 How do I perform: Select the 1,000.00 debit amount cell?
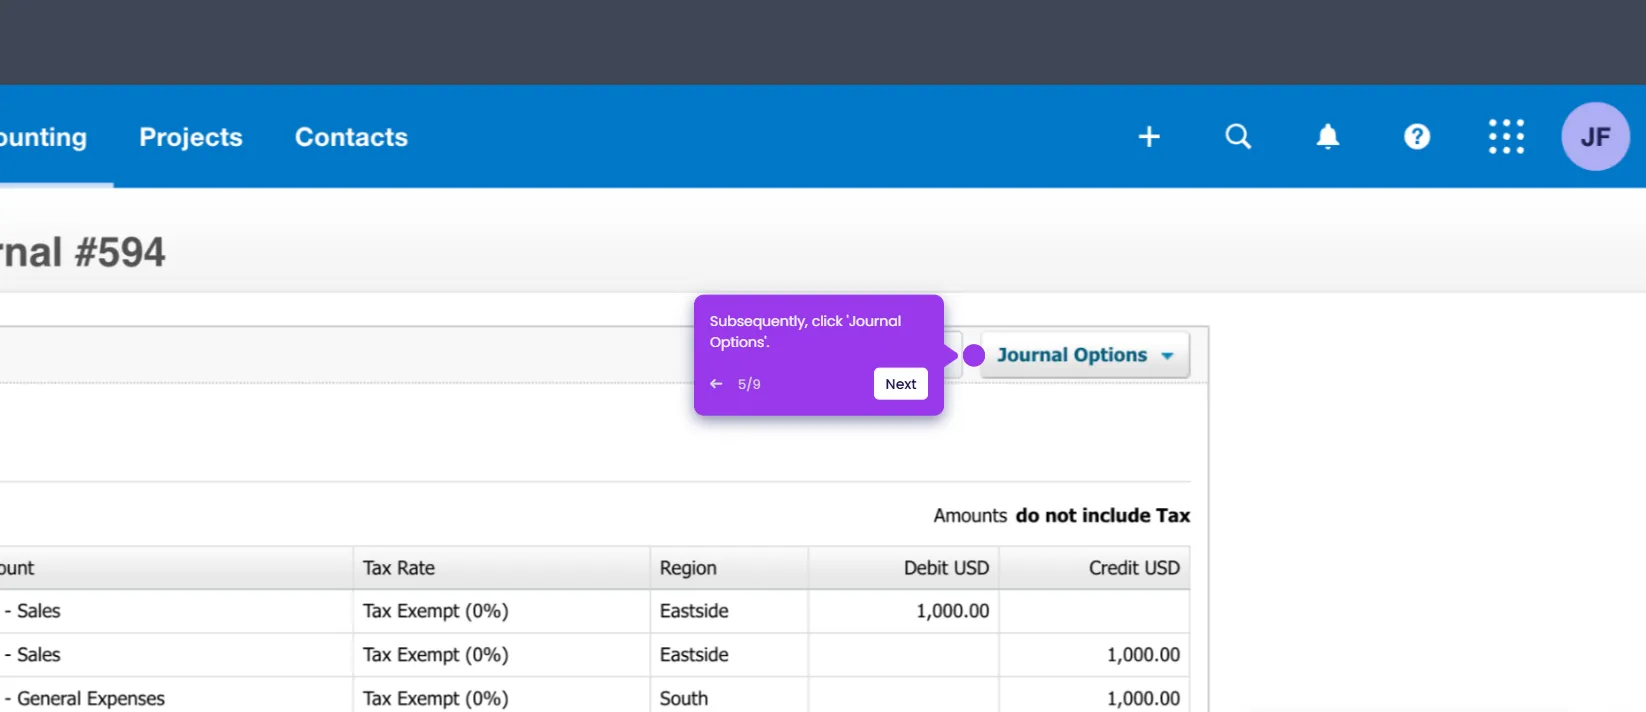[x=903, y=611]
